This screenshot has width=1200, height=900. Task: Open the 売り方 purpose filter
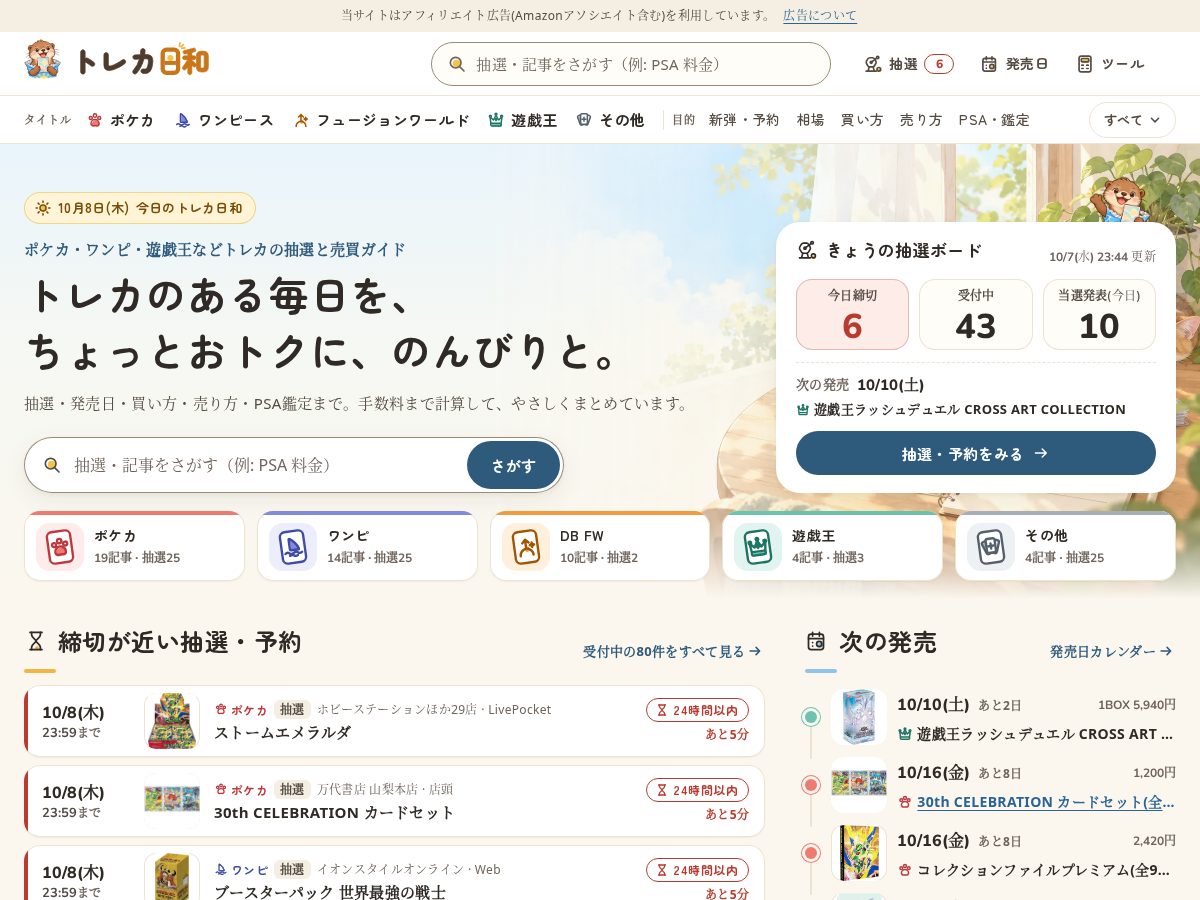click(x=921, y=120)
